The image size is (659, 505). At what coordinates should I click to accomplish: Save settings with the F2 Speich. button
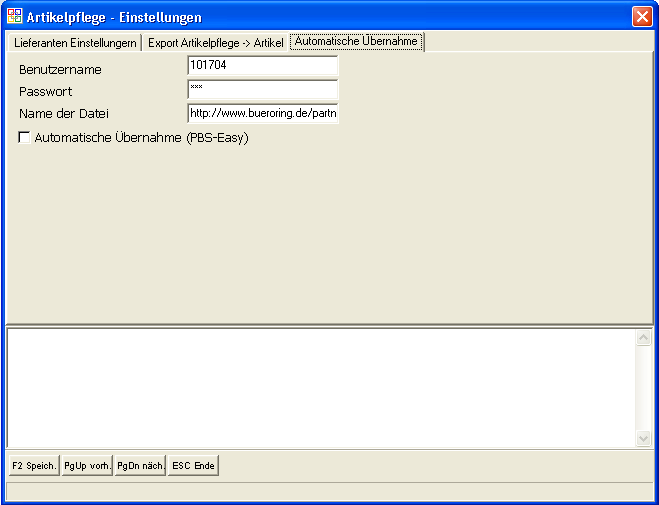click(x=34, y=466)
